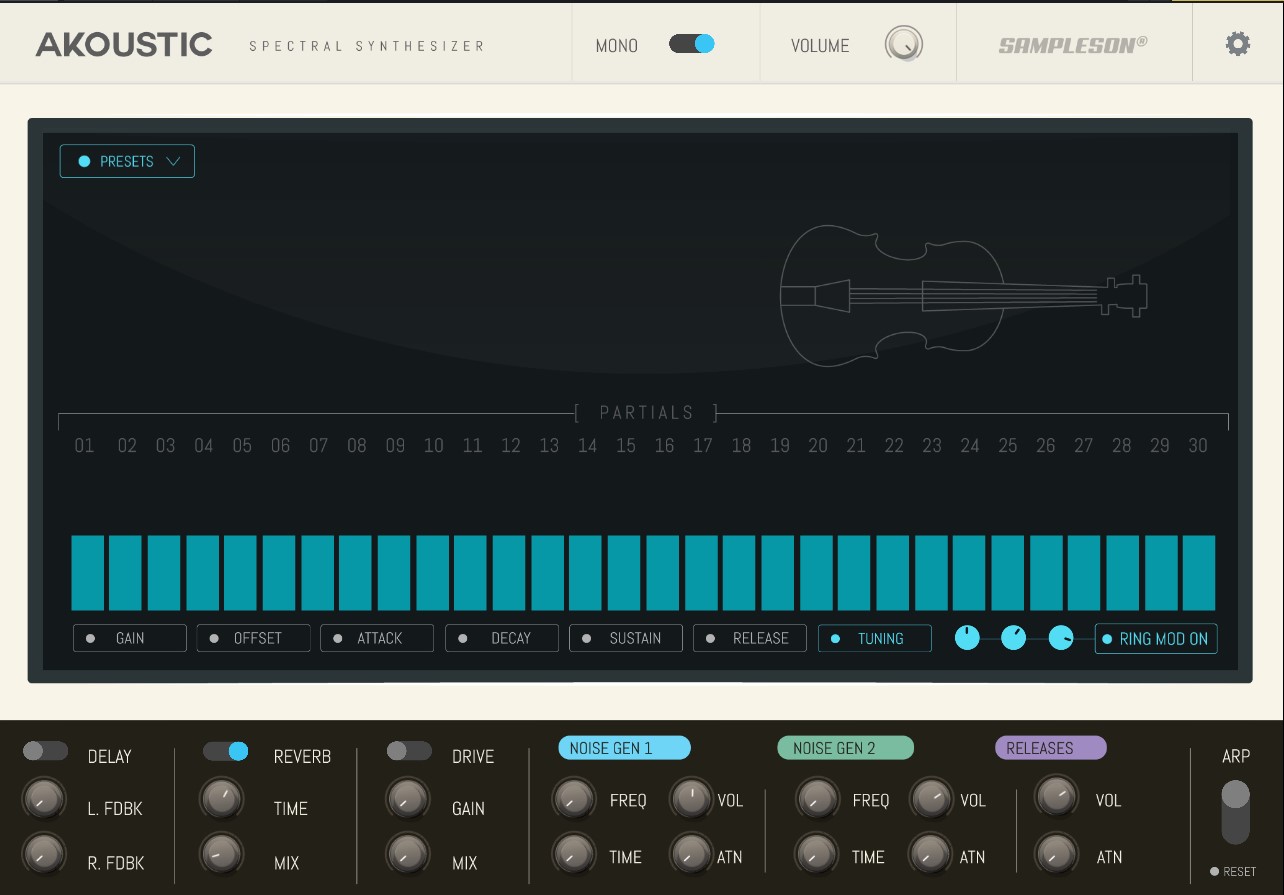This screenshot has height=895, width=1284.
Task: Click the violin instrument illustration
Action: tap(962, 296)
